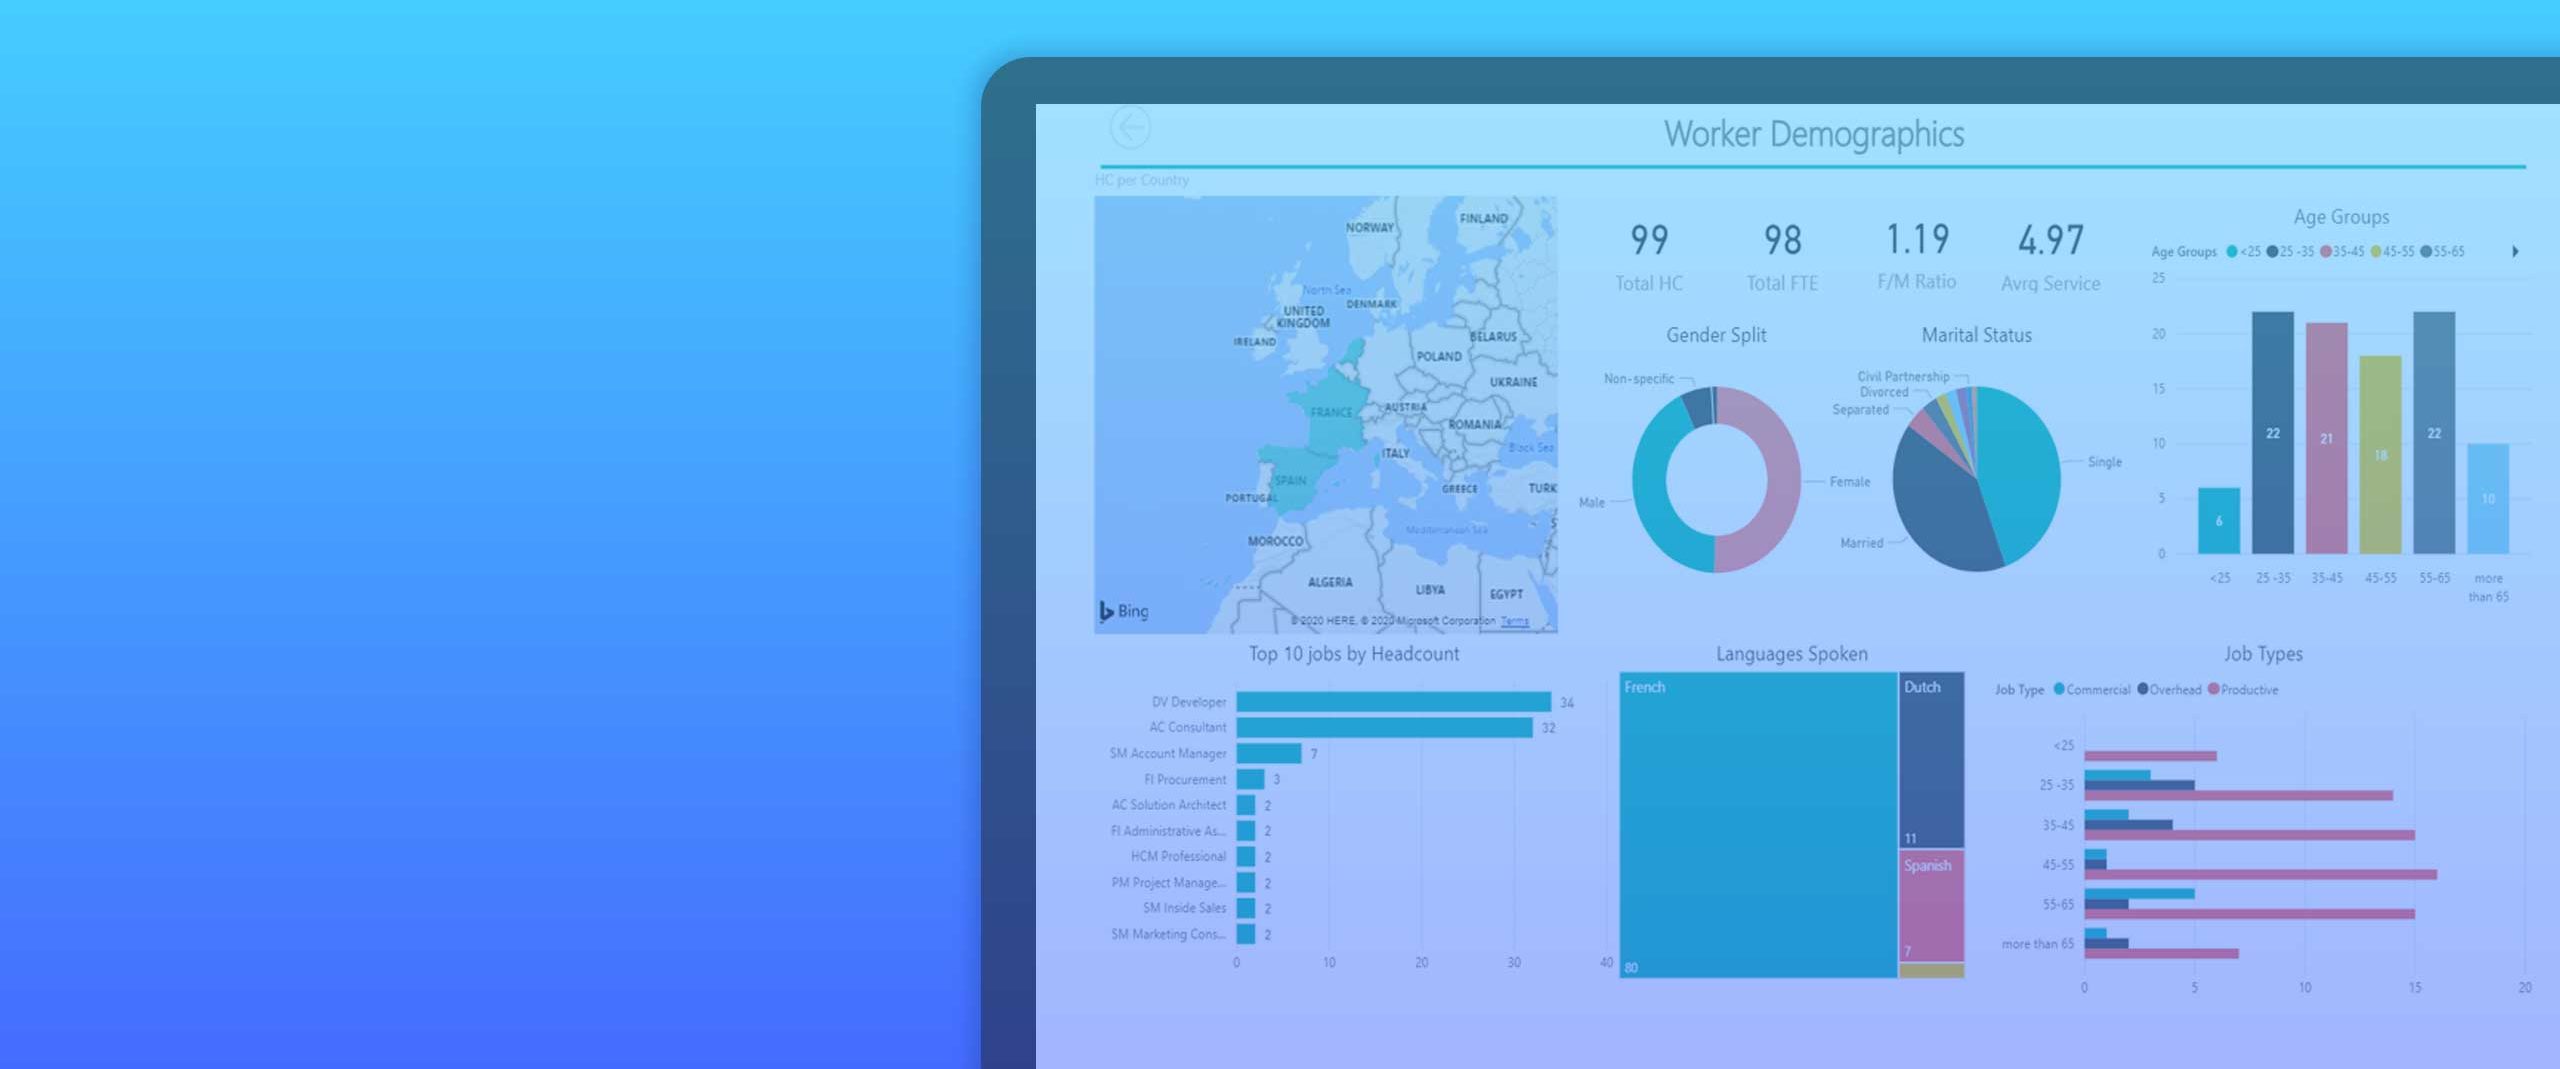Select the 25-35 legend swatch in Age Groups
This screenshot has height=1069, width=2560.
2272,252
